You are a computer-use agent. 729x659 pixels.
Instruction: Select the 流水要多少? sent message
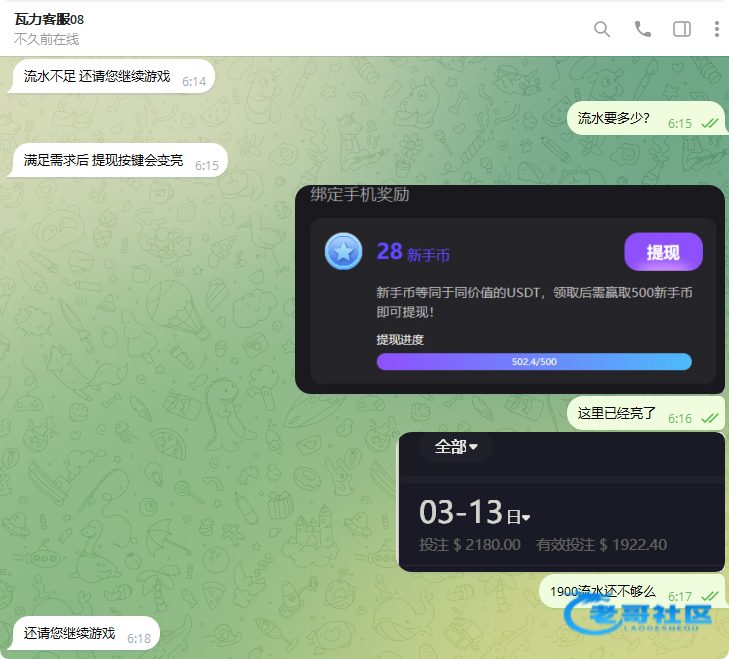(614, 119)
